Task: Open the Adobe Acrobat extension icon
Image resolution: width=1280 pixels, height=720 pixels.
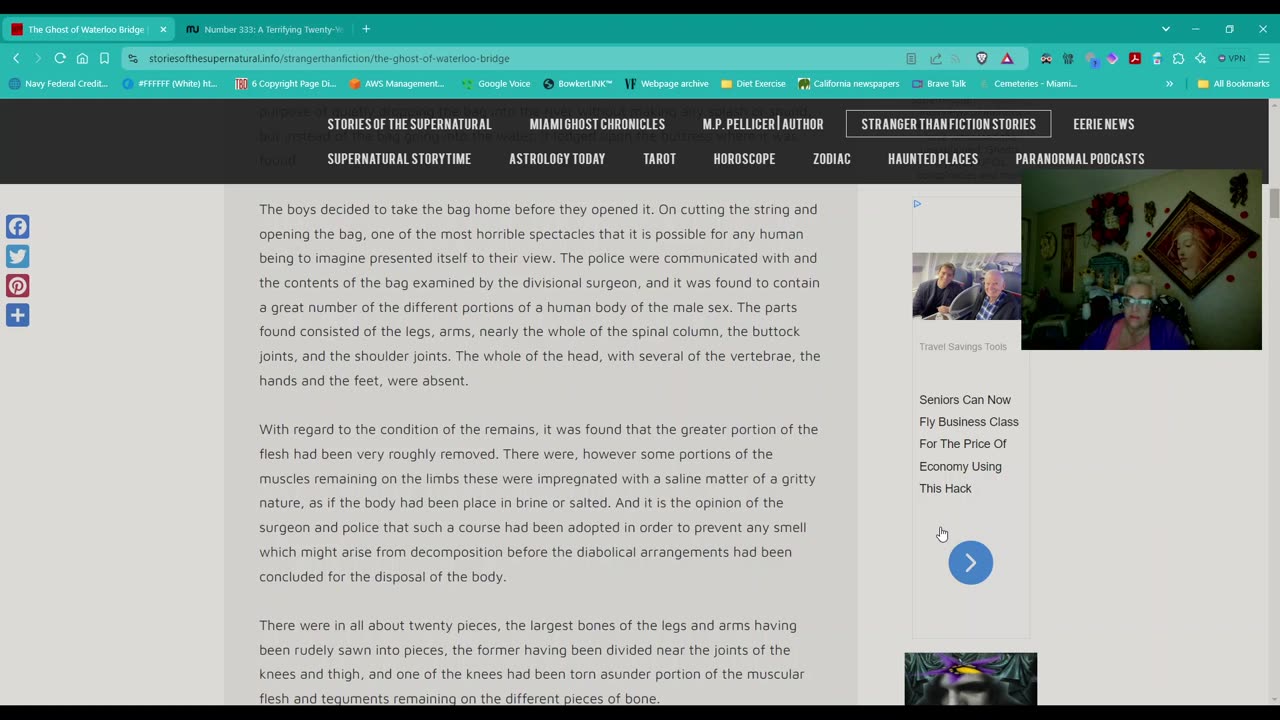Action: click(1135, 58)
